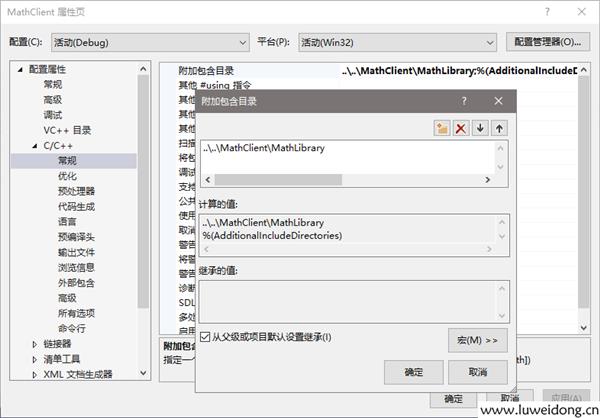Click the 宏(M) >> button
This screenshot has width=600, height=418.
[477, 340]
